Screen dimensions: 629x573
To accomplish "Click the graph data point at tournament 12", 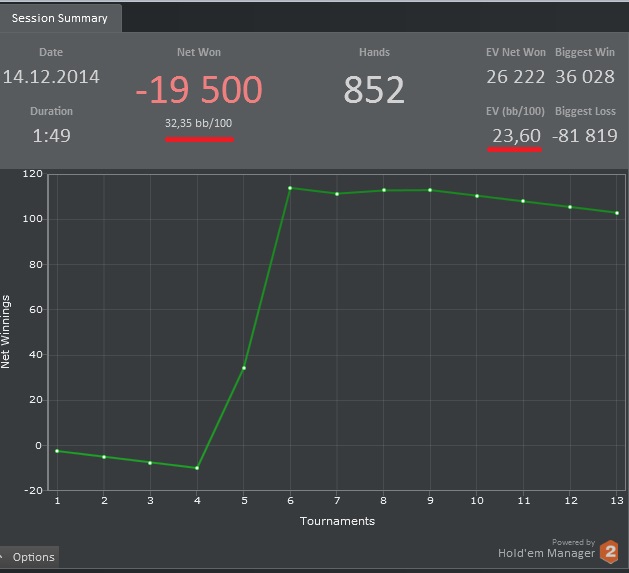I will tap(570, 207).
